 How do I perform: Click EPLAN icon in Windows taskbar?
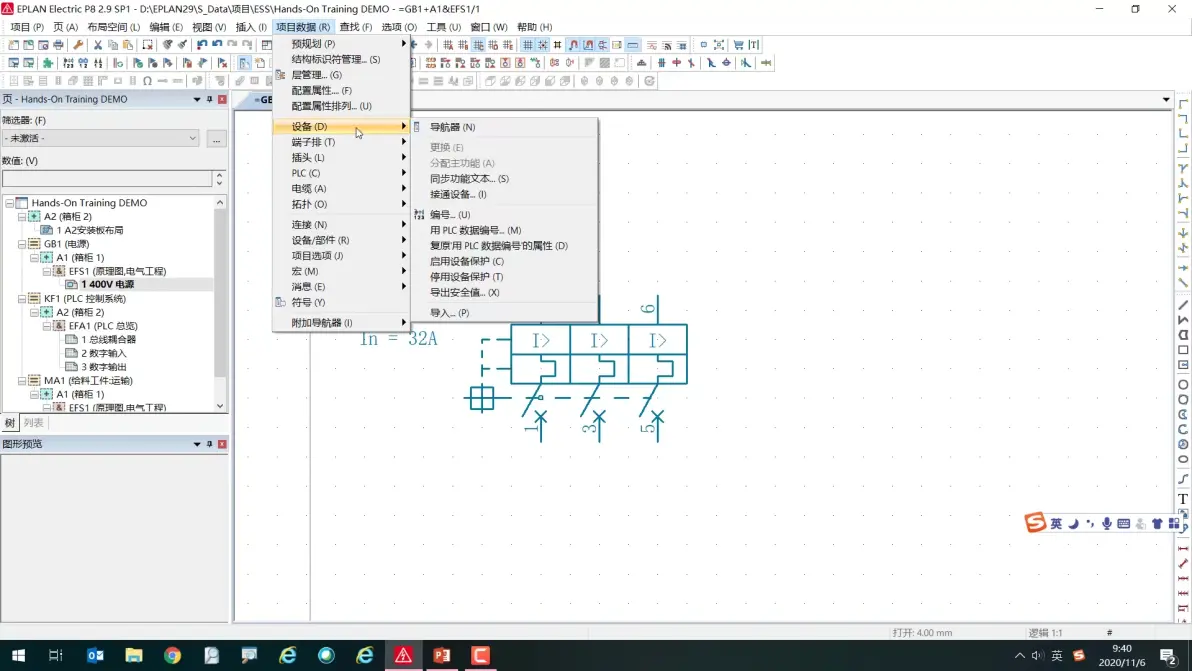(x=403, y=655)
